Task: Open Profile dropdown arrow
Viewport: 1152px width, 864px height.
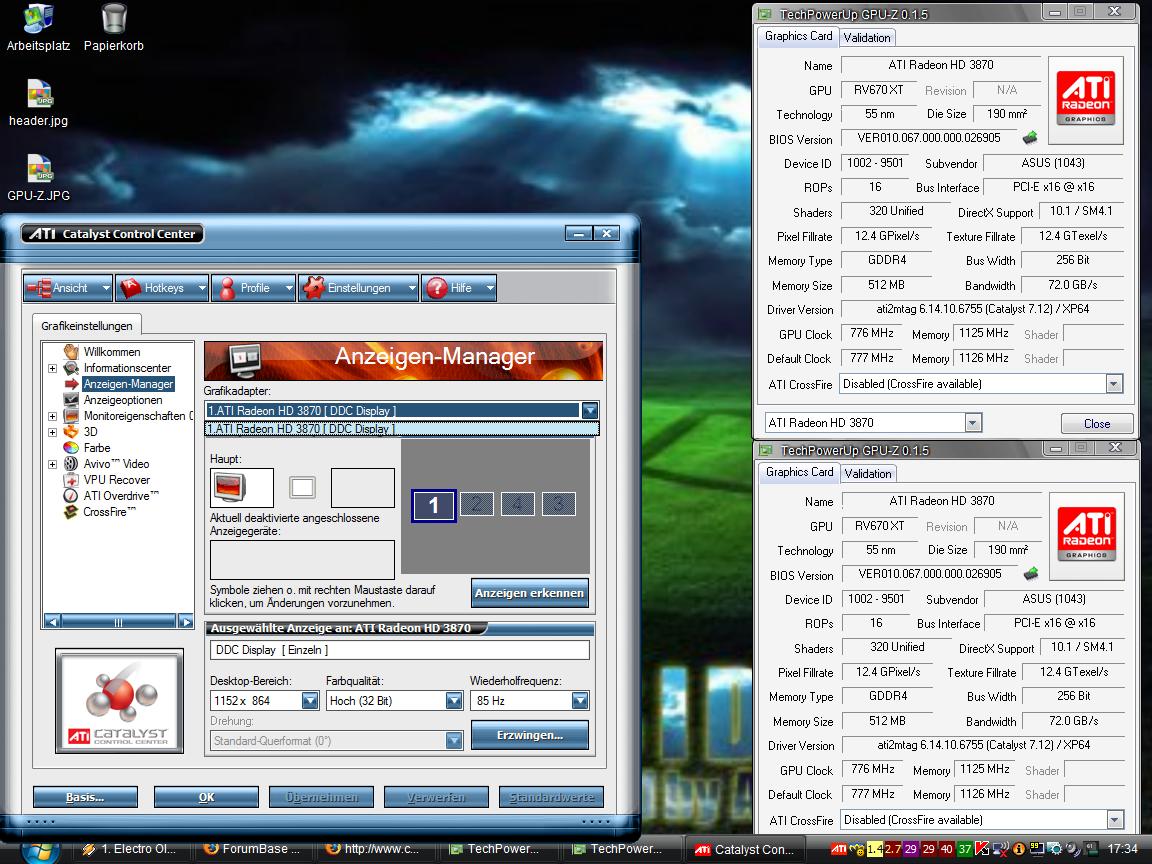Action: coord(289,288)
